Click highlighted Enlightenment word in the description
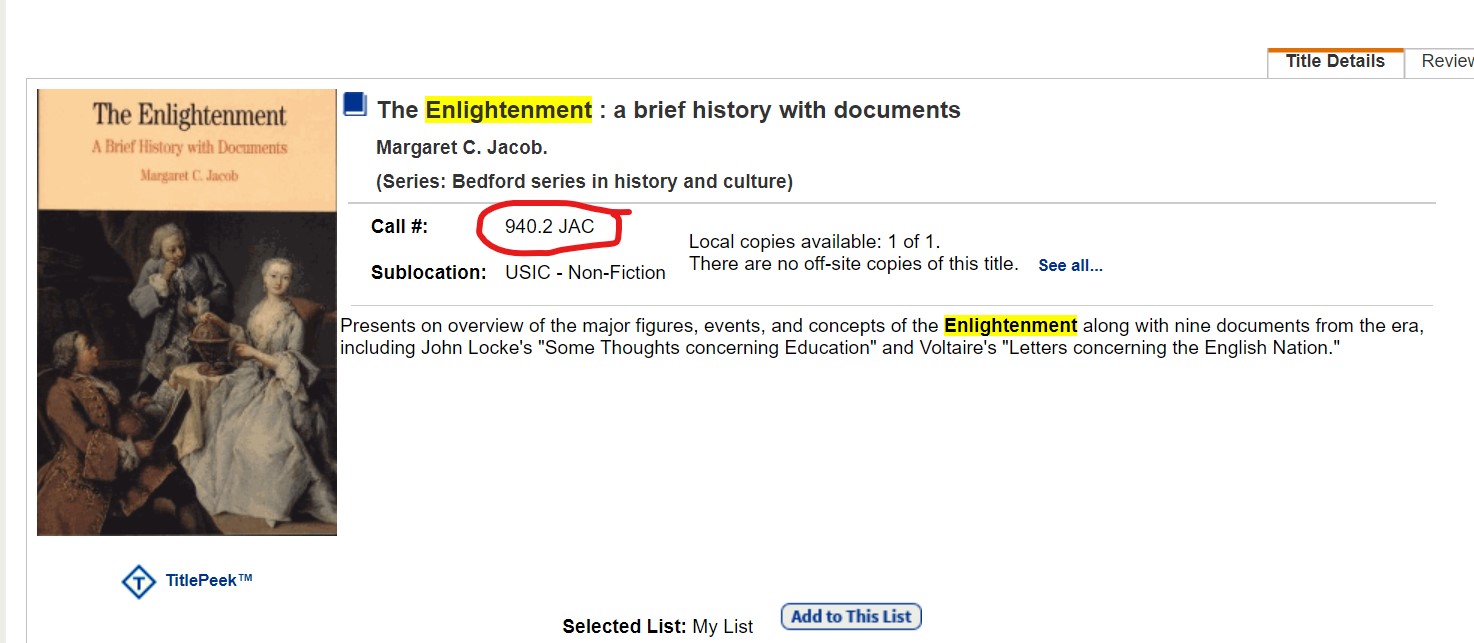This screenshot has height=643, width=1474. 1010,326
